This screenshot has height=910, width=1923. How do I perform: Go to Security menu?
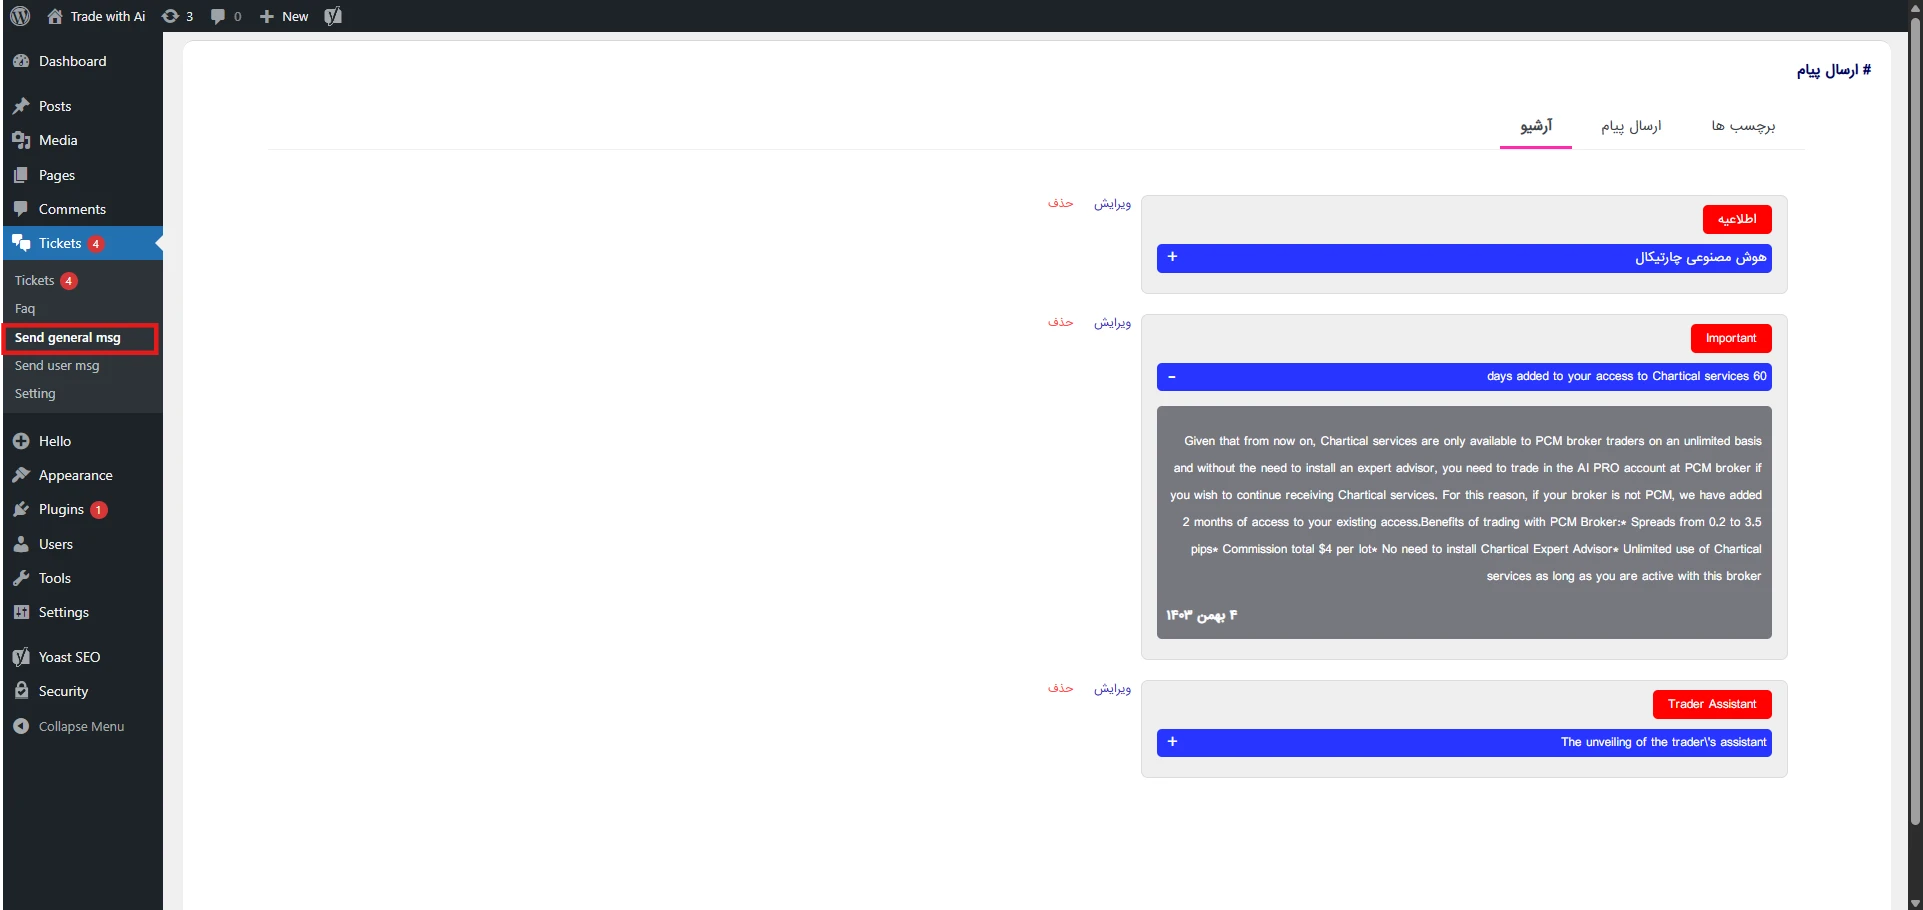63,692
